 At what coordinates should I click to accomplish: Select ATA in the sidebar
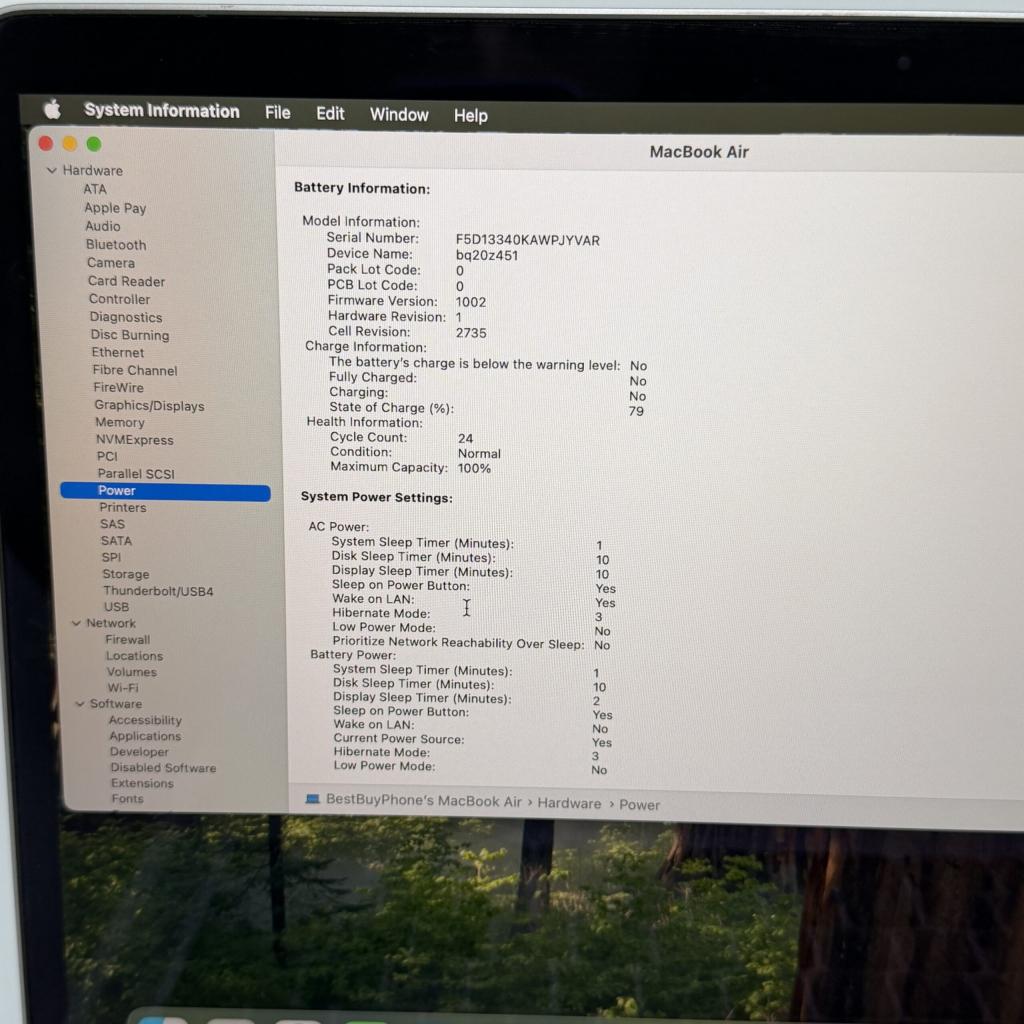pyautogui.click(x=95, y=189)
